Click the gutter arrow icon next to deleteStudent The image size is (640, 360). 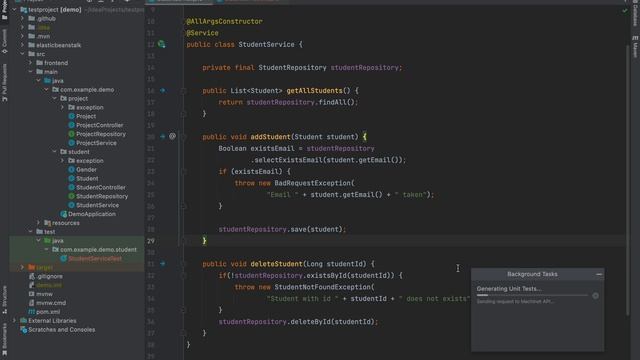[x=162, y=264]
